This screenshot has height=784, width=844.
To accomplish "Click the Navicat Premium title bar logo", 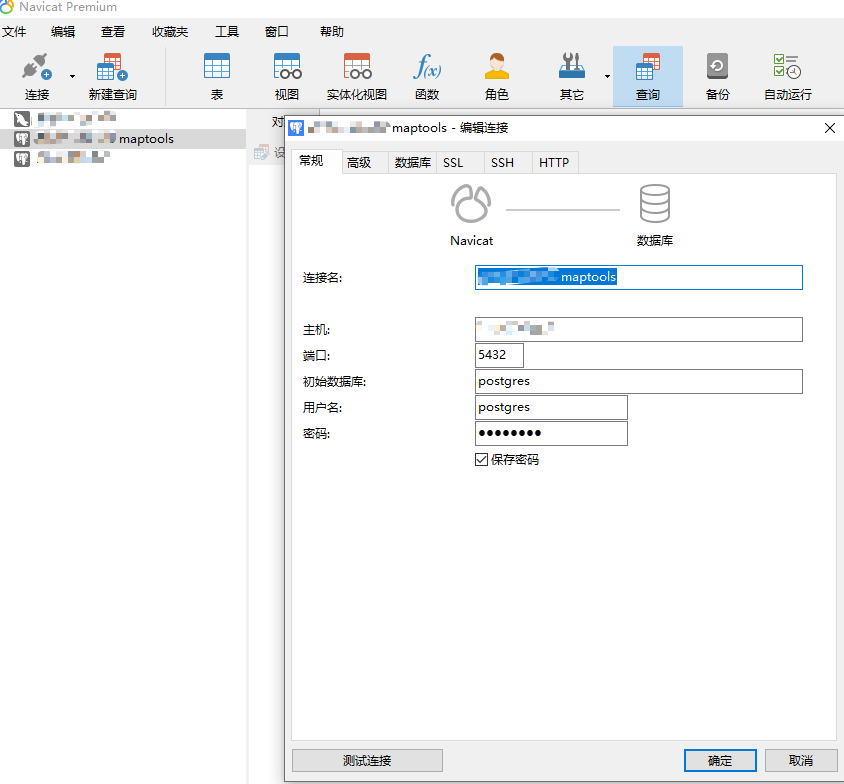I will (7, 7).
